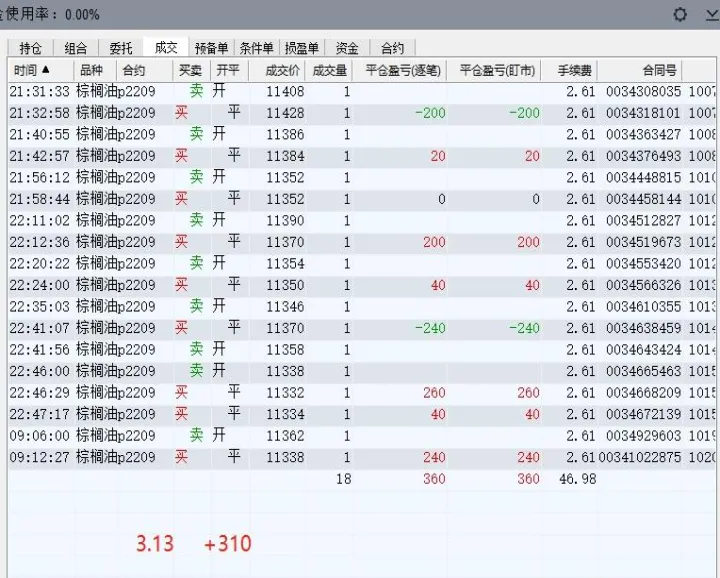Select the trade row at 21:58:44
720x578 pixels.
tap(361, 199)
